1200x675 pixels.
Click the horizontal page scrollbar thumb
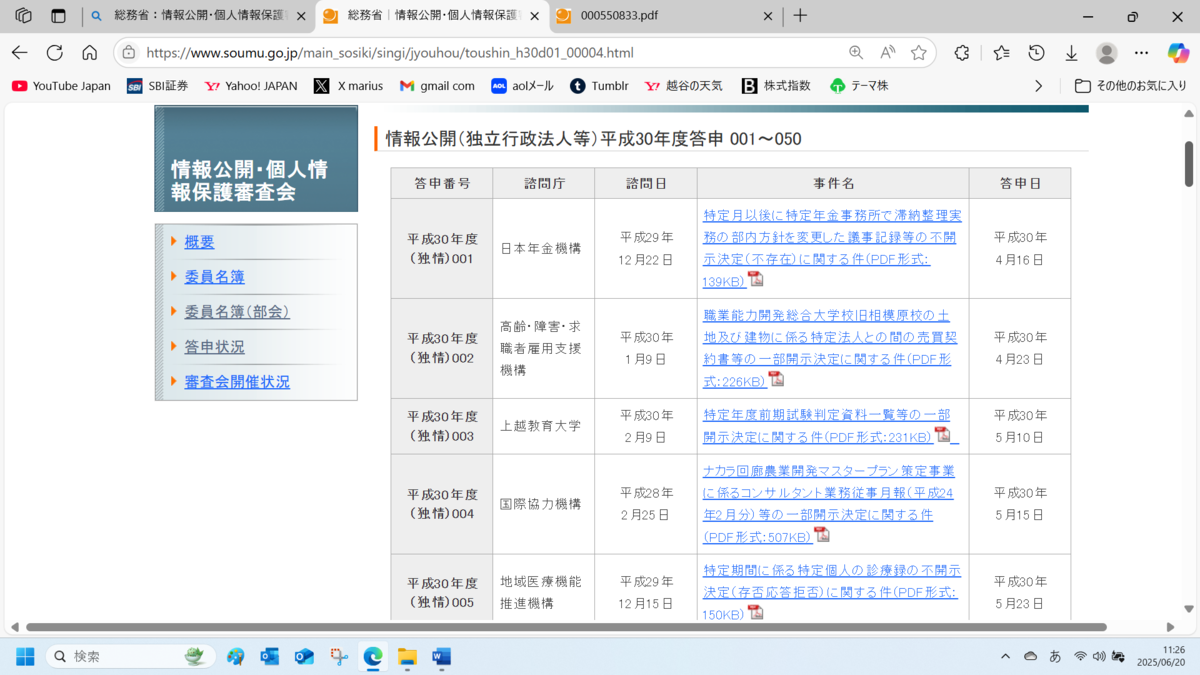[x=566, y=627]
